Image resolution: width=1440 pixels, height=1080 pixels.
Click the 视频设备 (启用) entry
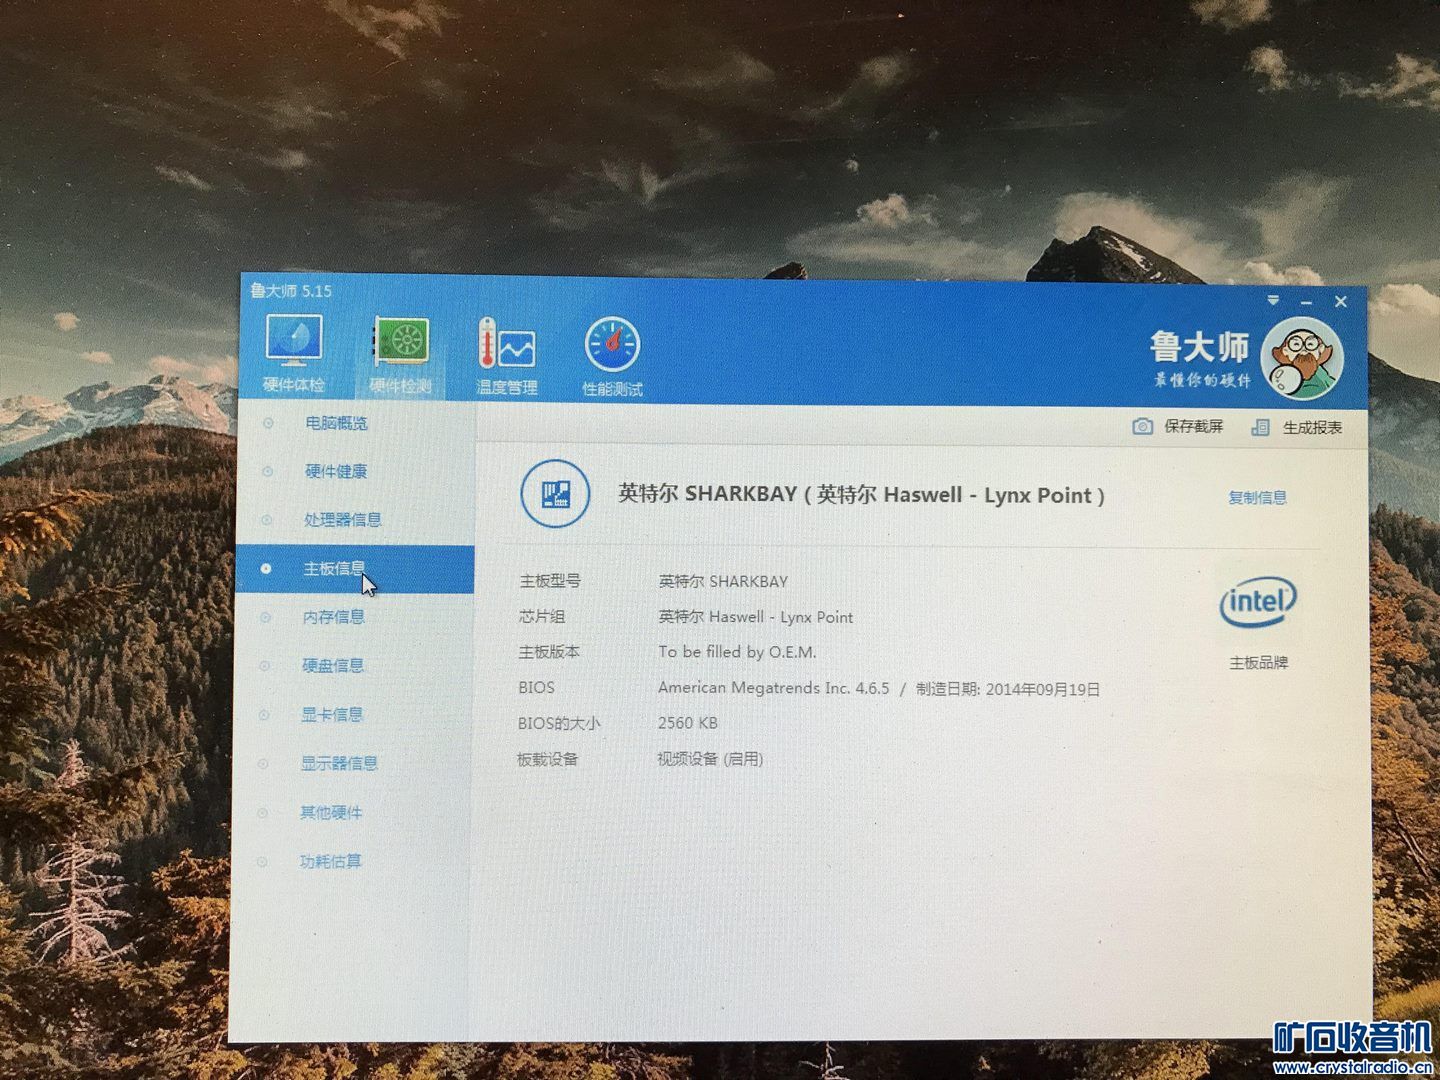pos(710,759)
